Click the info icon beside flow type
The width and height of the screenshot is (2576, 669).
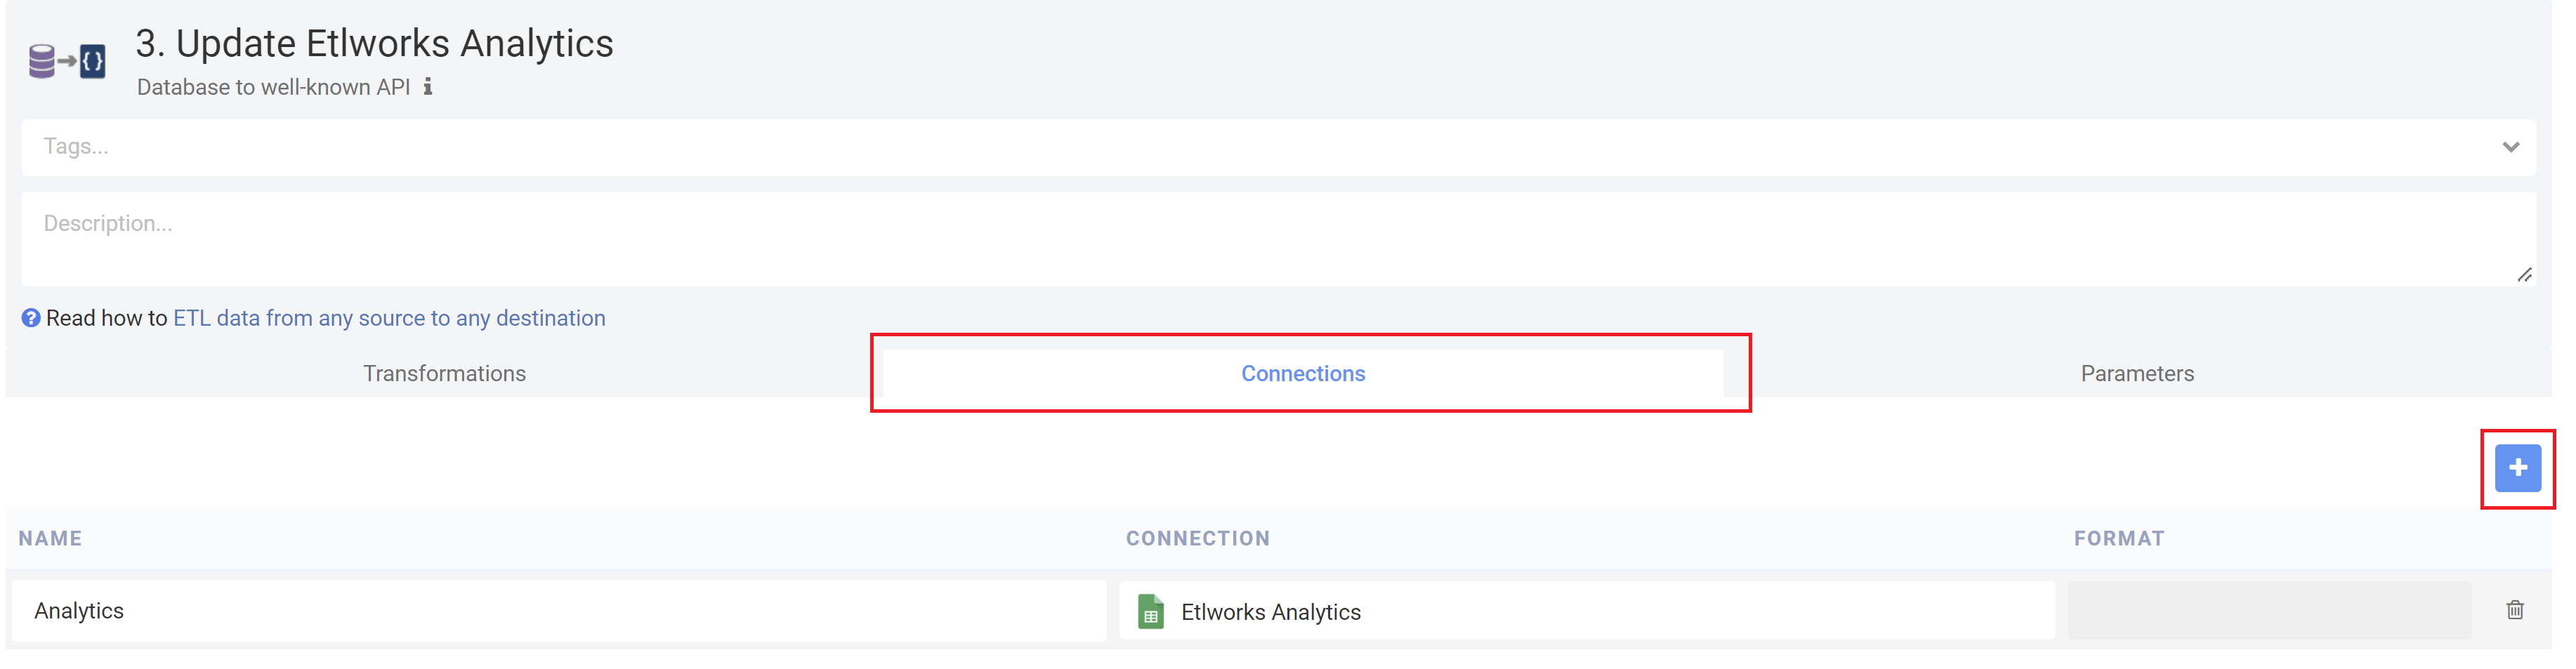(428, 87)
